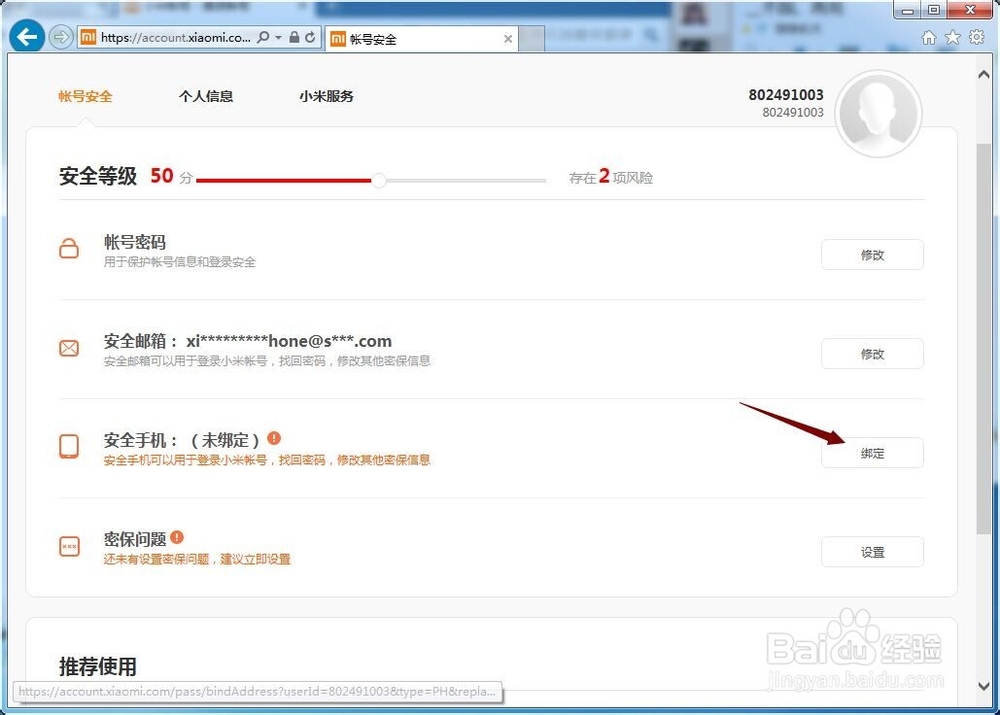Click the envelope icon for 安全邮箱
This screenshot has width=1000, height=715.
(x=68, y=347)
